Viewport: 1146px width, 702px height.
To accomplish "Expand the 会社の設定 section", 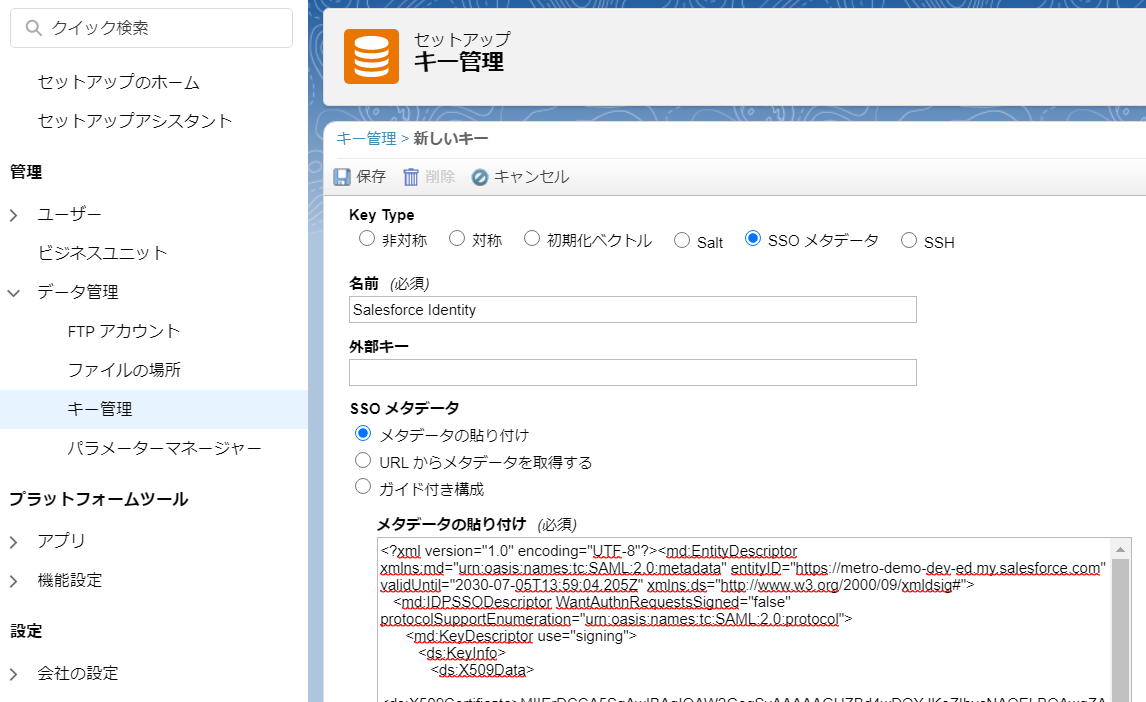I will click(12, 675).
